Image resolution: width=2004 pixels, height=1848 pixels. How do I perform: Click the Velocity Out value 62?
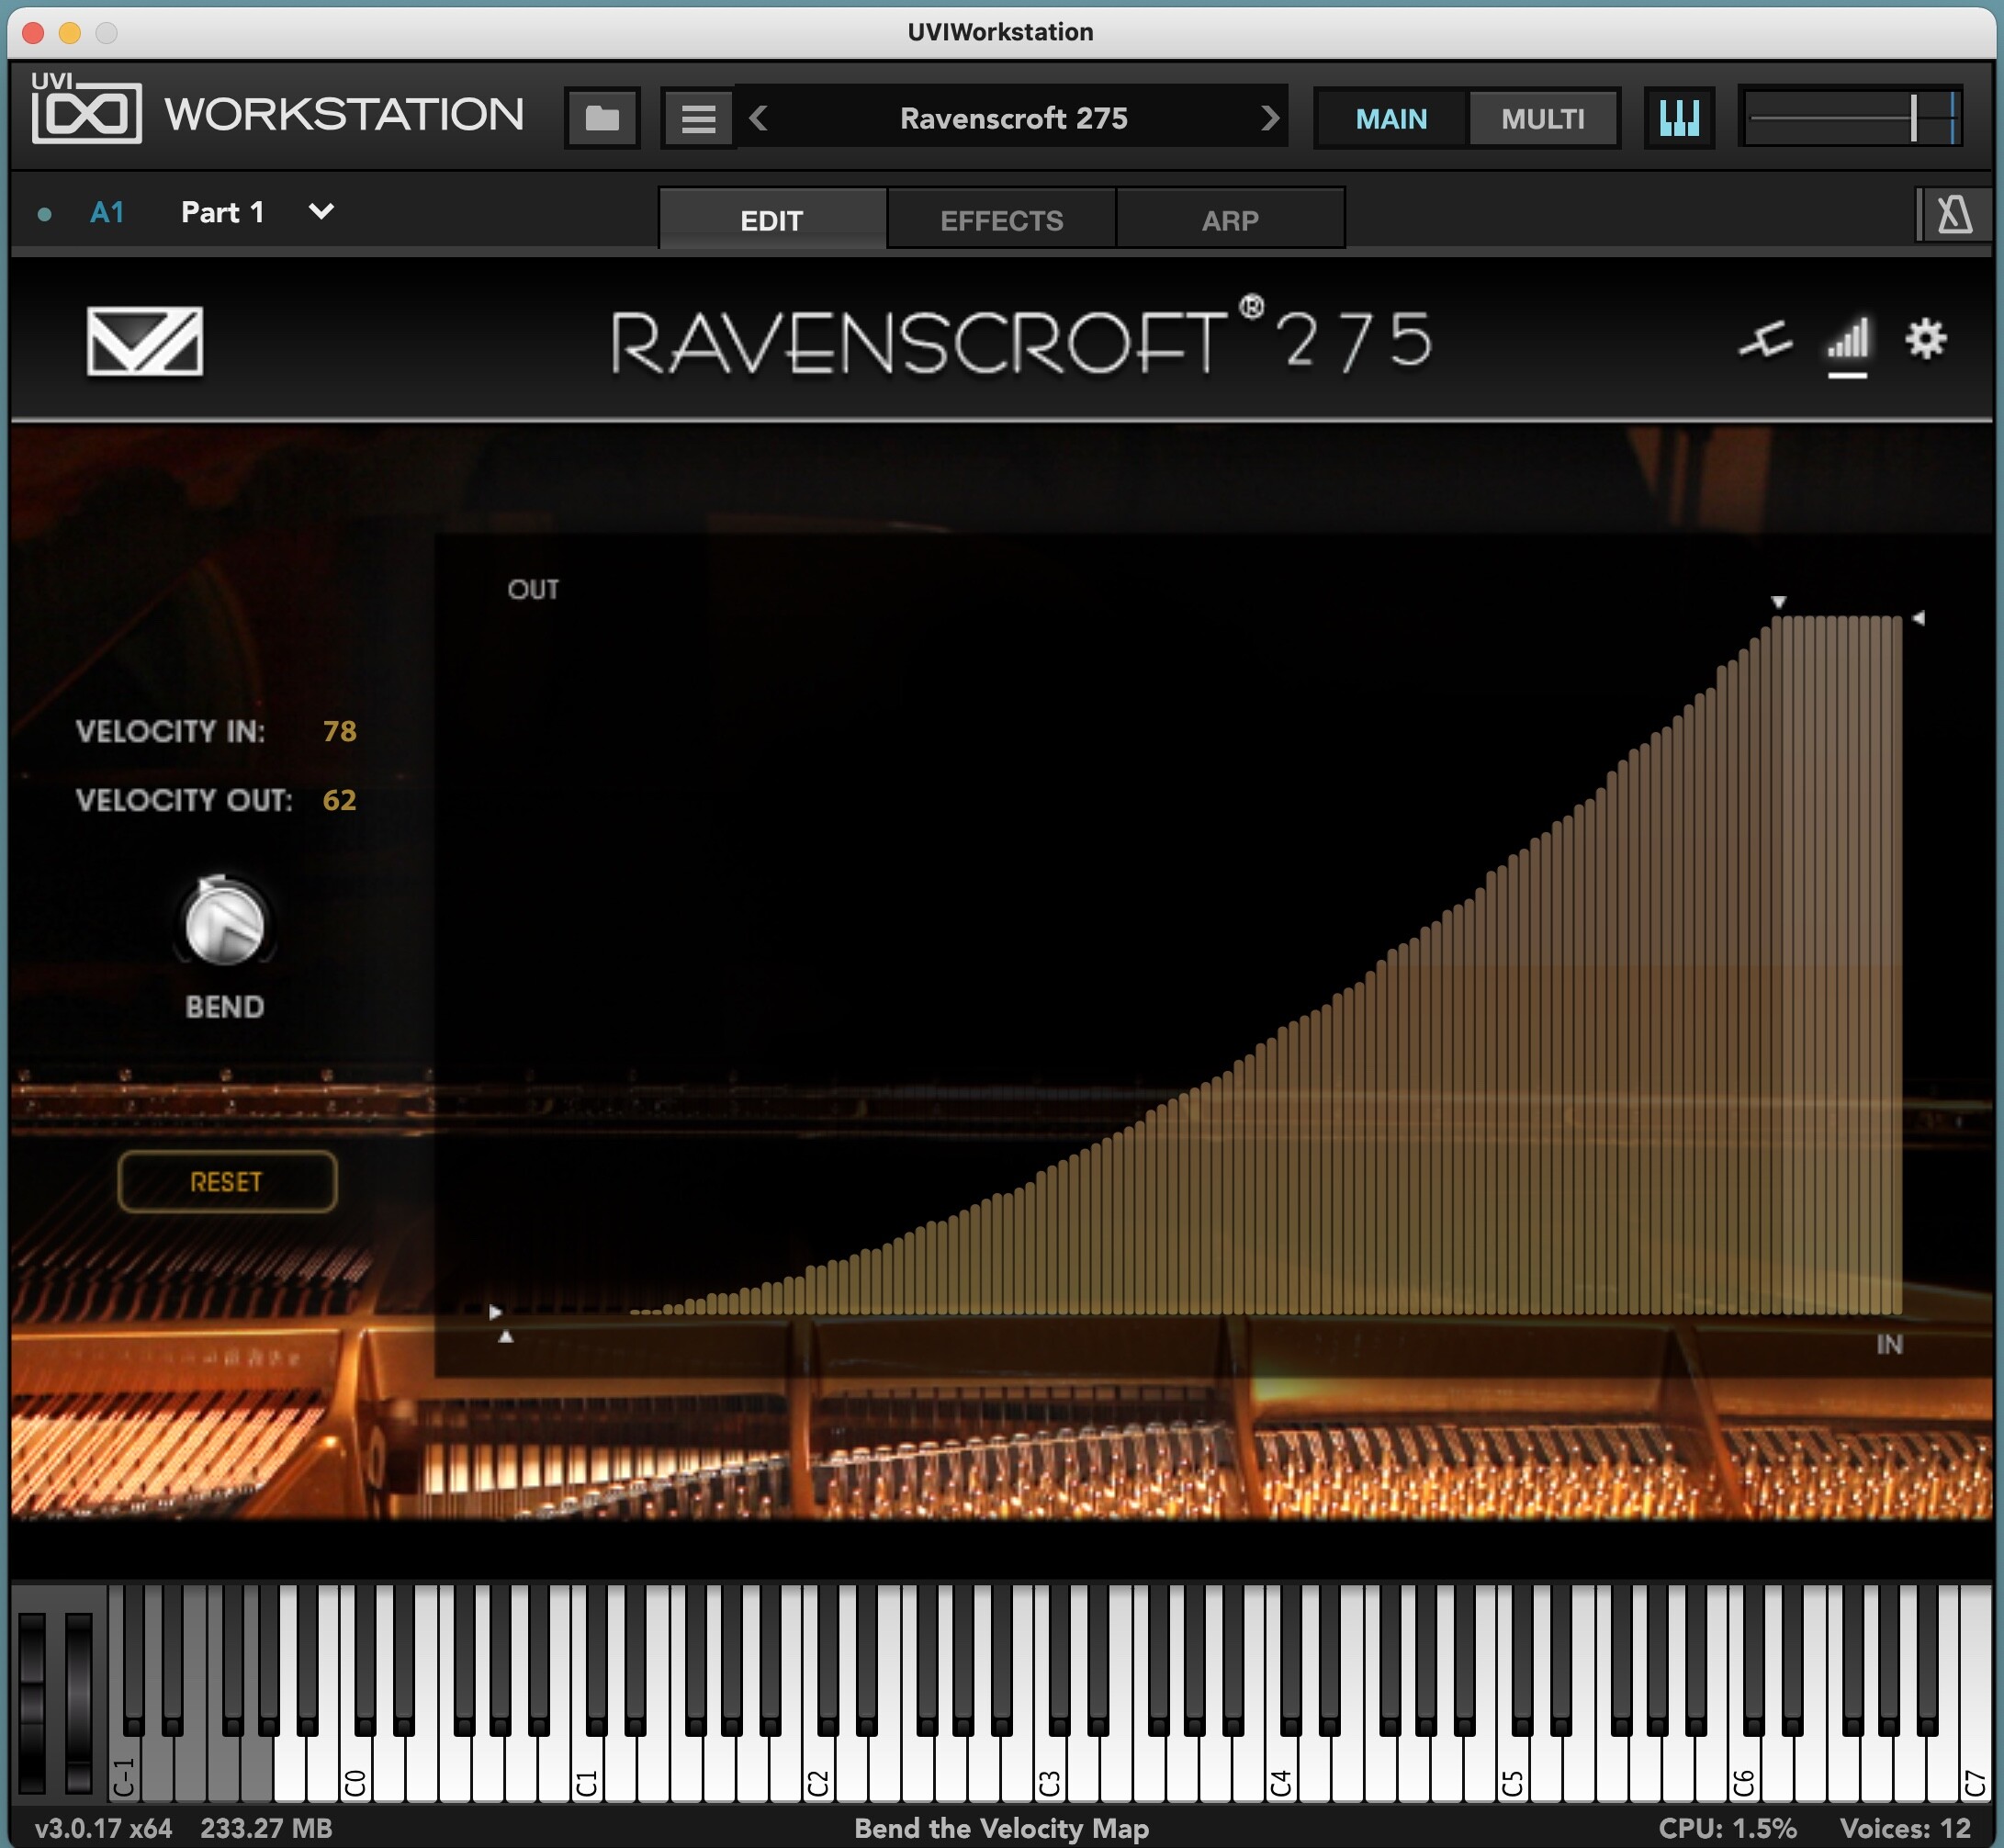coord(339,800)
